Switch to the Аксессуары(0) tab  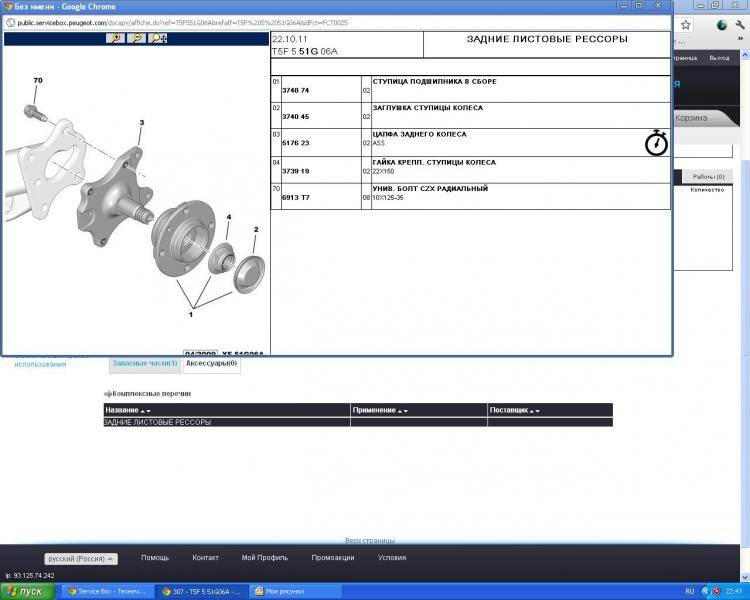211,363
